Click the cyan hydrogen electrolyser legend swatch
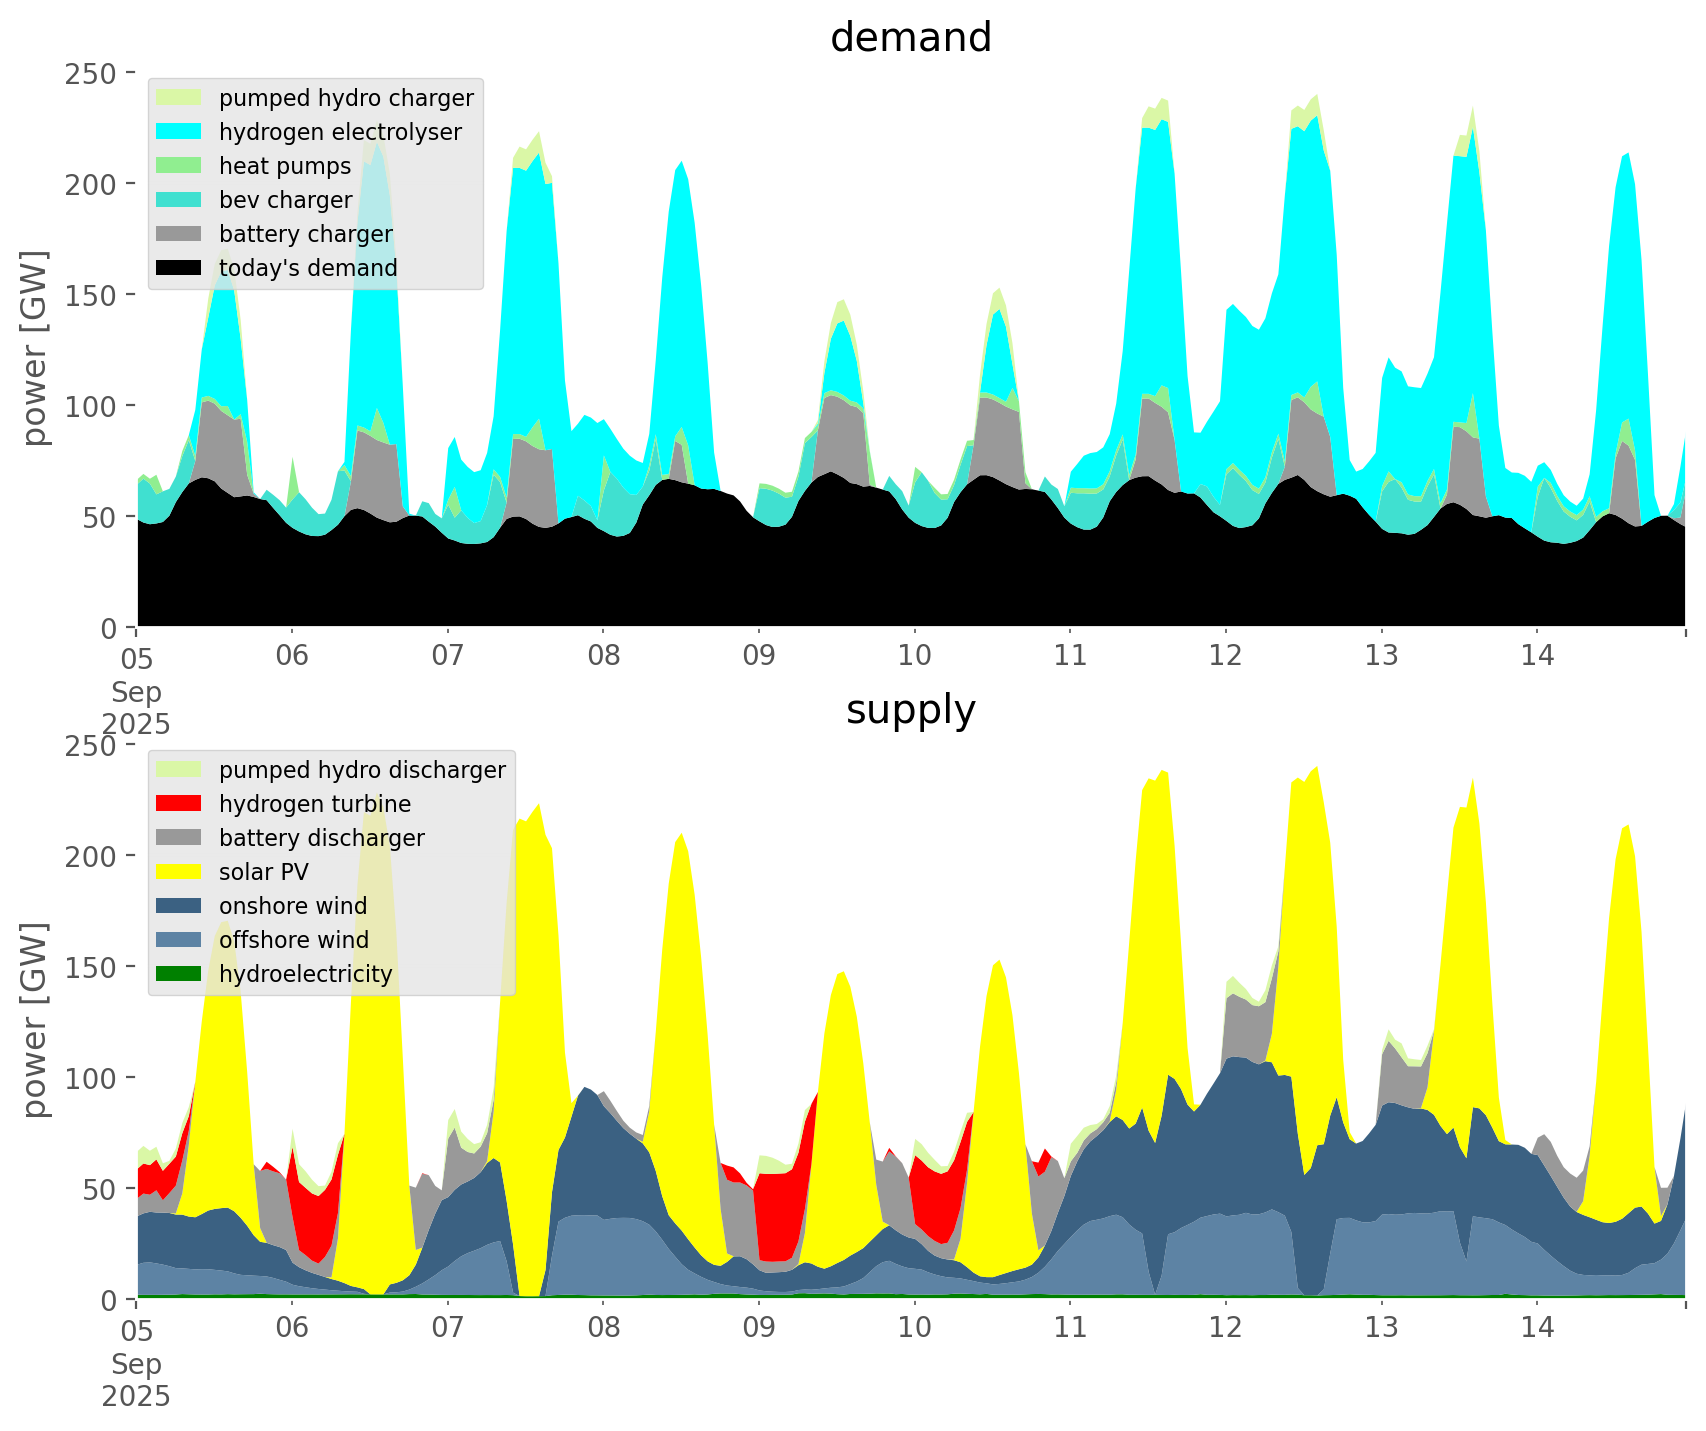The width and height of the screenshot is (1706, 1431). (179, 132)
